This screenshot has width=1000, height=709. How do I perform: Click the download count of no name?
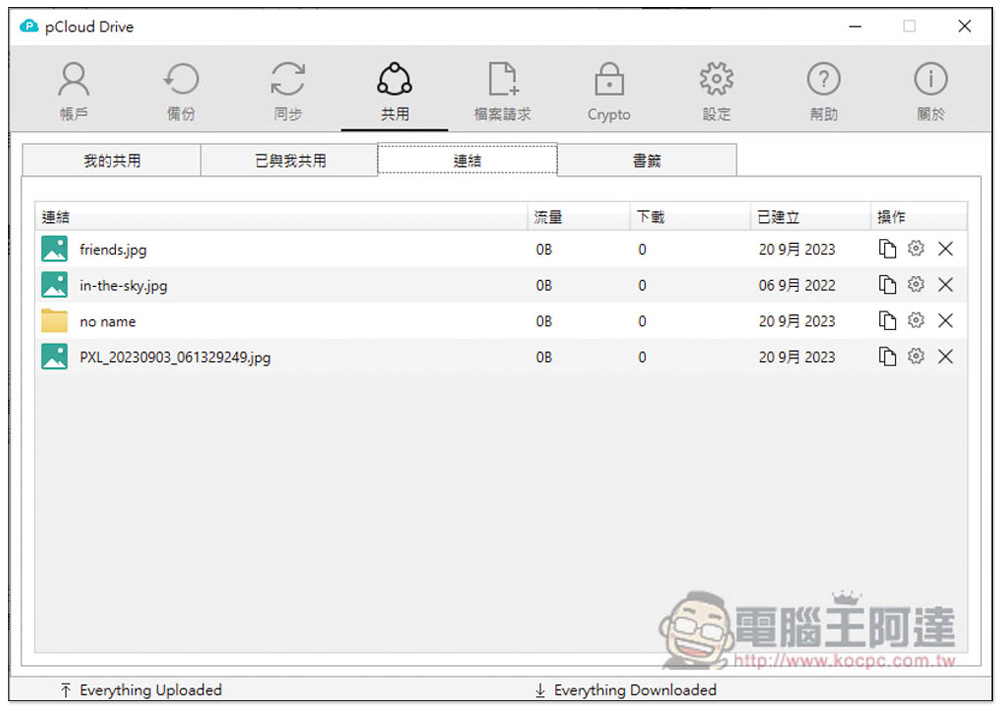click(x=642, y=321)
